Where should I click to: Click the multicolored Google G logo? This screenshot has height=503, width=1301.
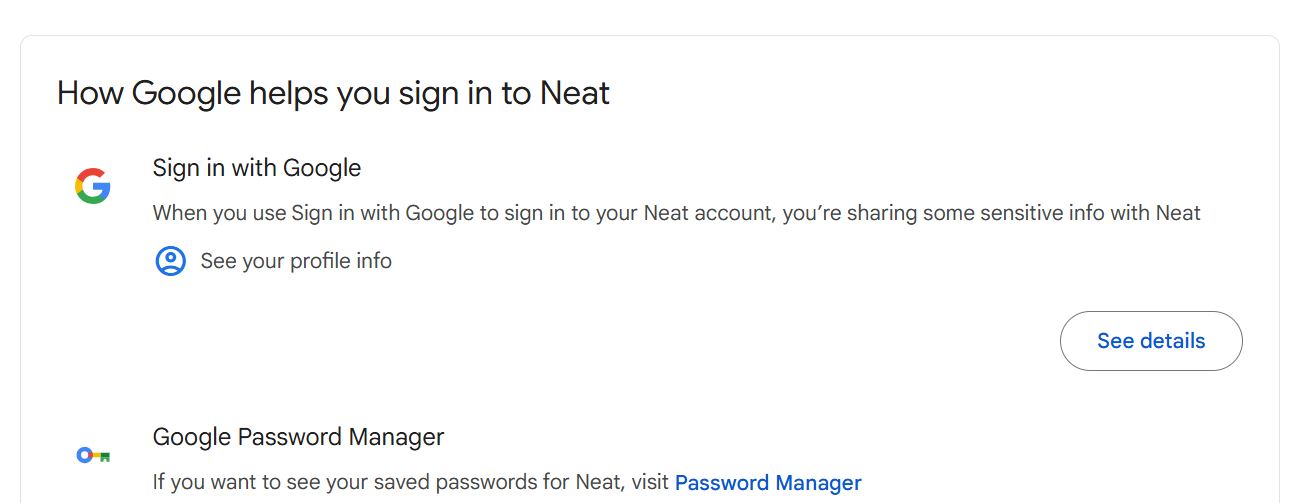[93, 187]
